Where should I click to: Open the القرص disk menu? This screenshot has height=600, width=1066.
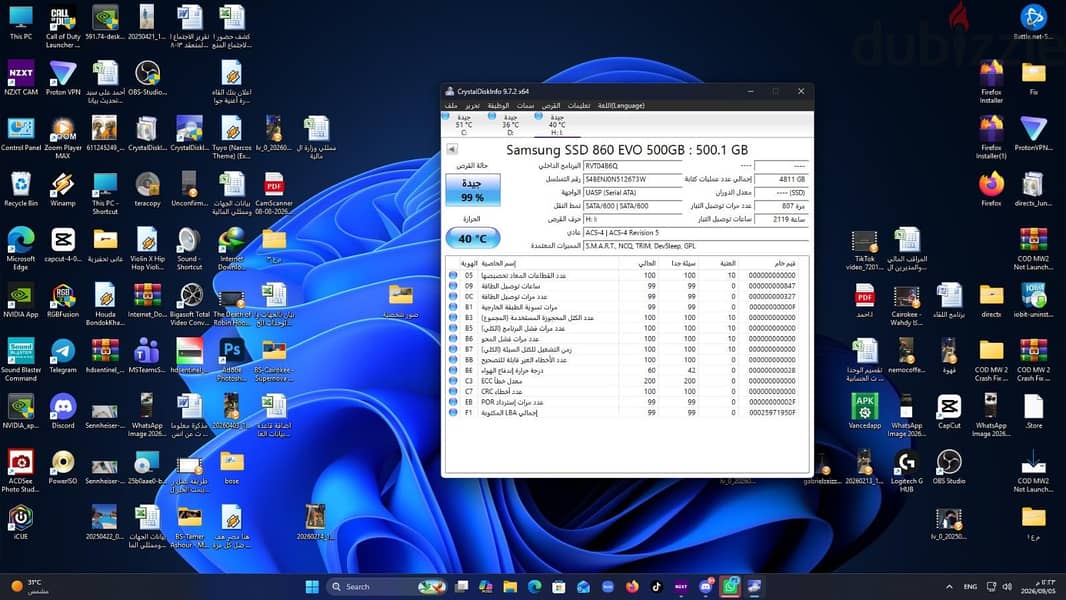click(x=551, y=105)
